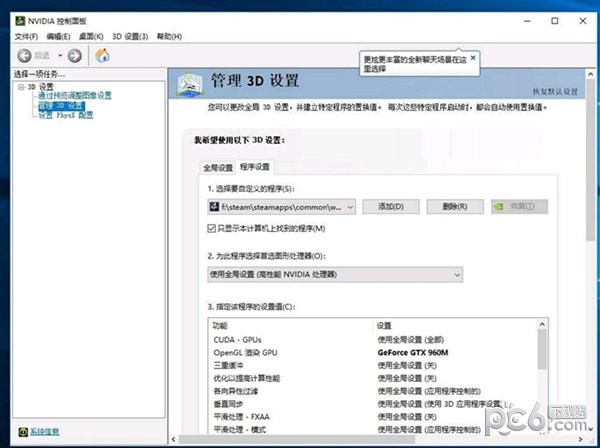600x448 pixels.
Task: Click horizontal scrollbar right arrow
Action: click(x=580, y=439)
